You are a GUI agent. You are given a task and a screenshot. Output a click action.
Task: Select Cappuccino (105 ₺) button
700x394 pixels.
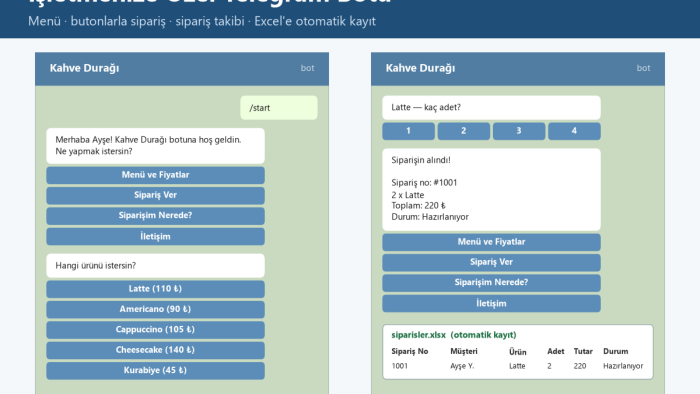[155, 330]
